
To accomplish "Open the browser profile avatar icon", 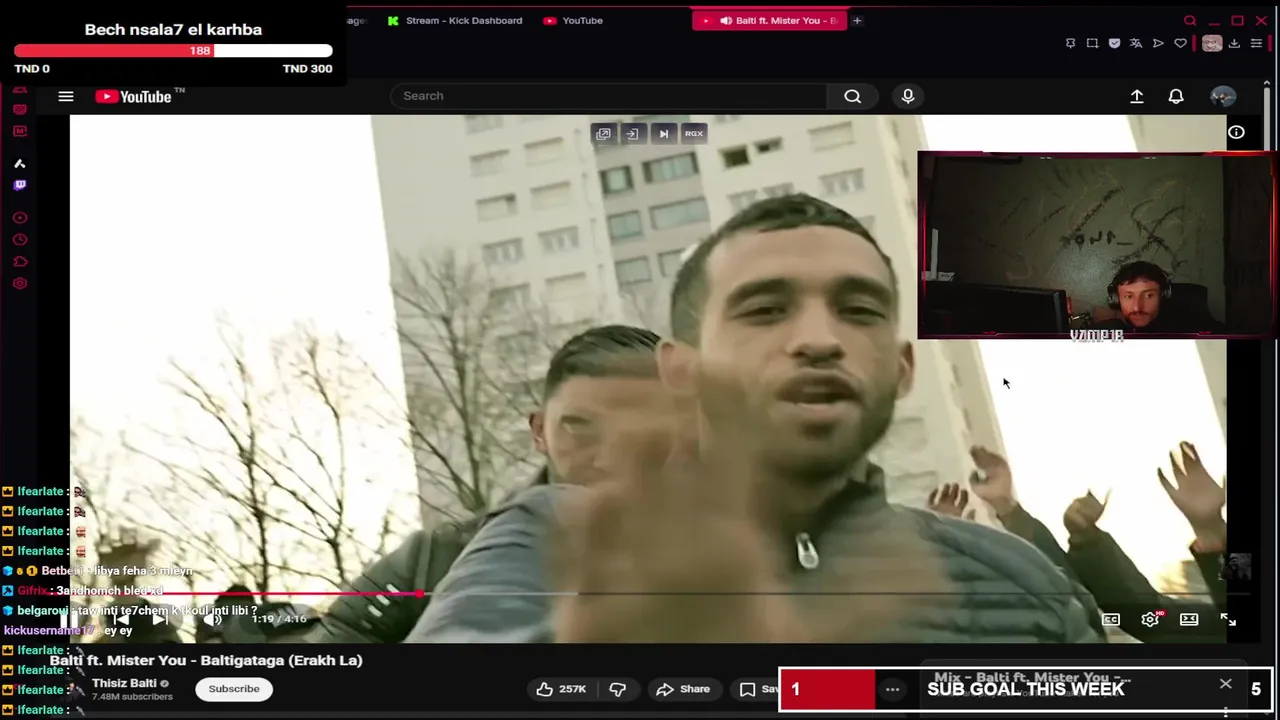I will [x=1212, y=43].
